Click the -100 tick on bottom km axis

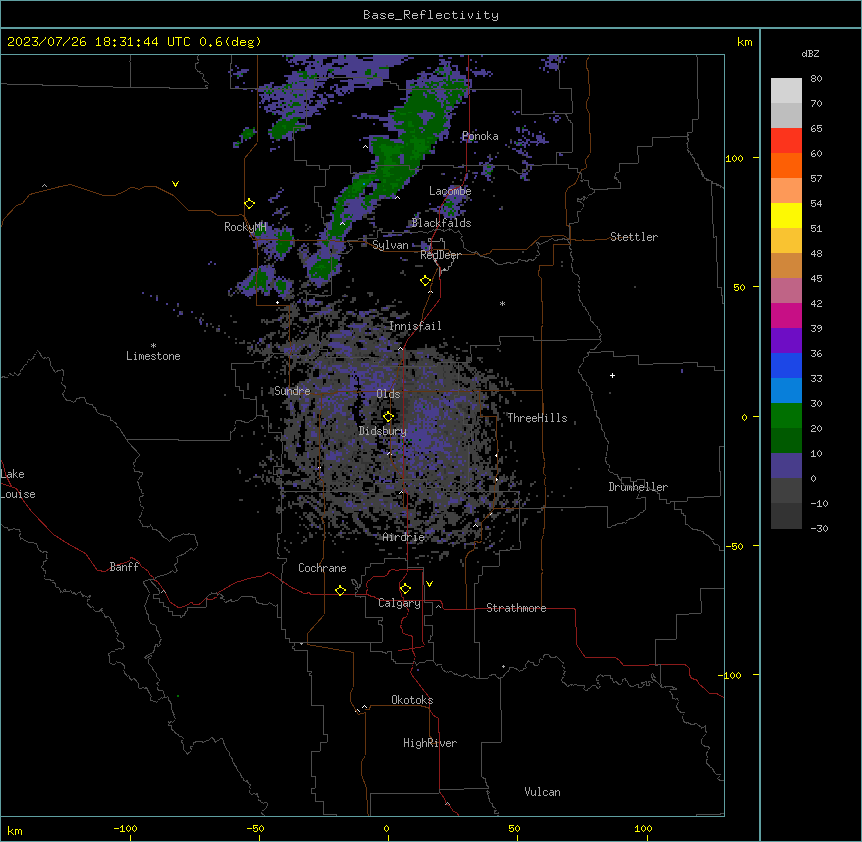click(125, 828)
